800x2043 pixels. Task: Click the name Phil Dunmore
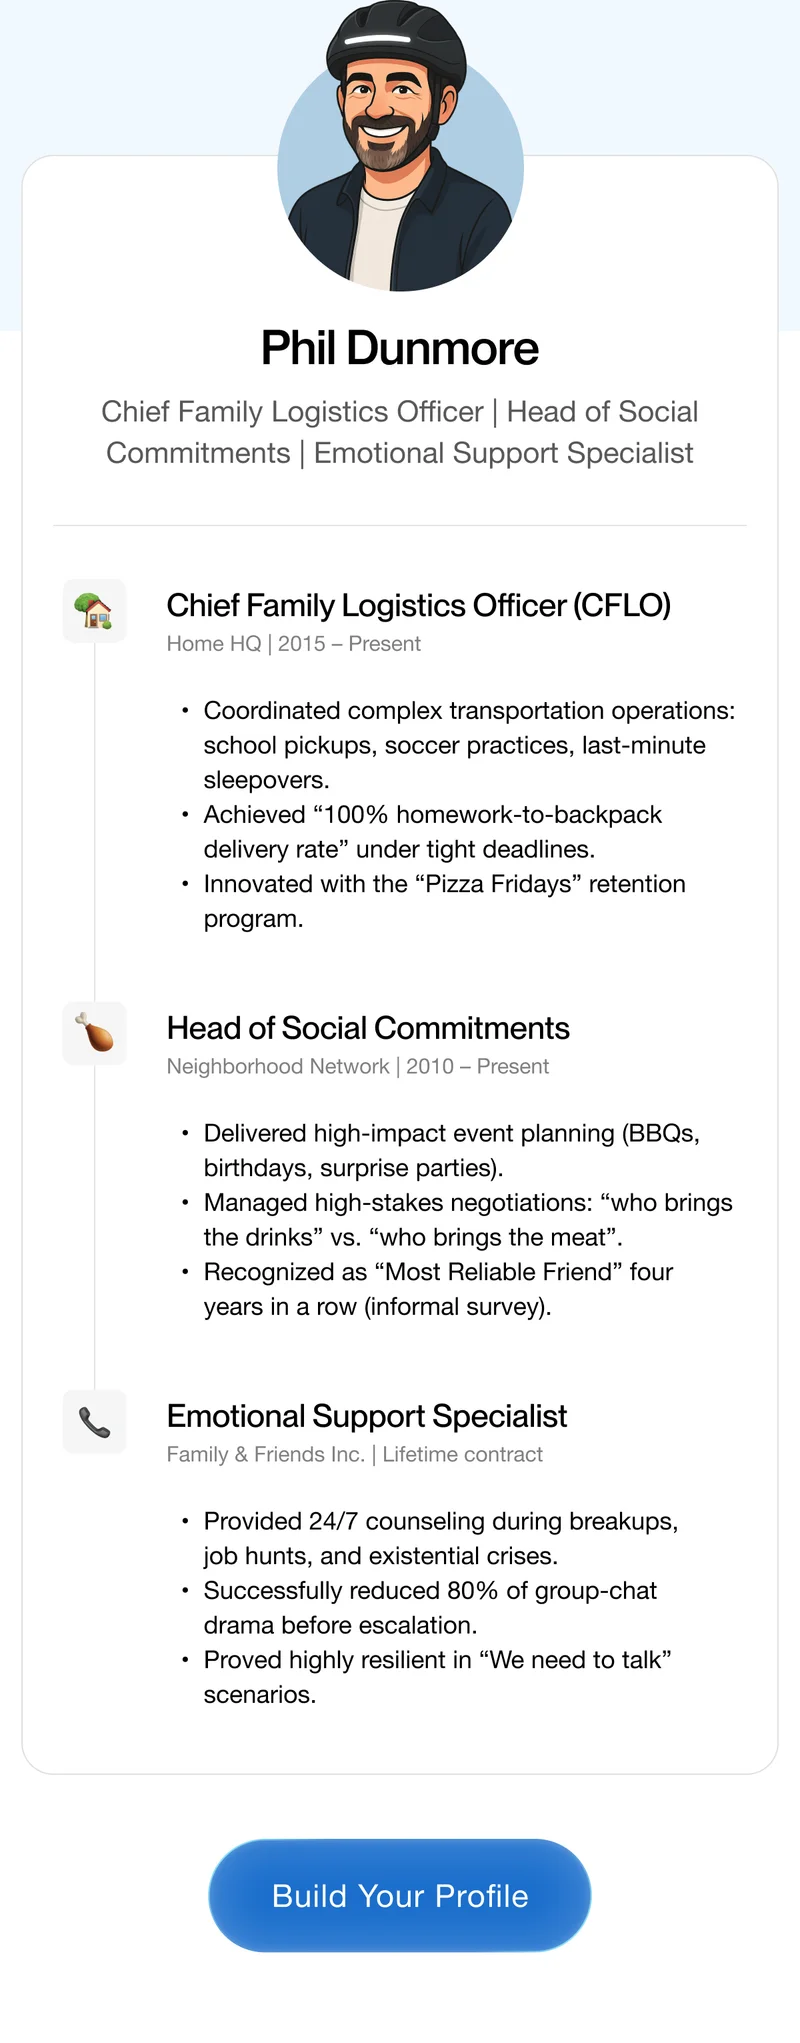pos(400,347)
